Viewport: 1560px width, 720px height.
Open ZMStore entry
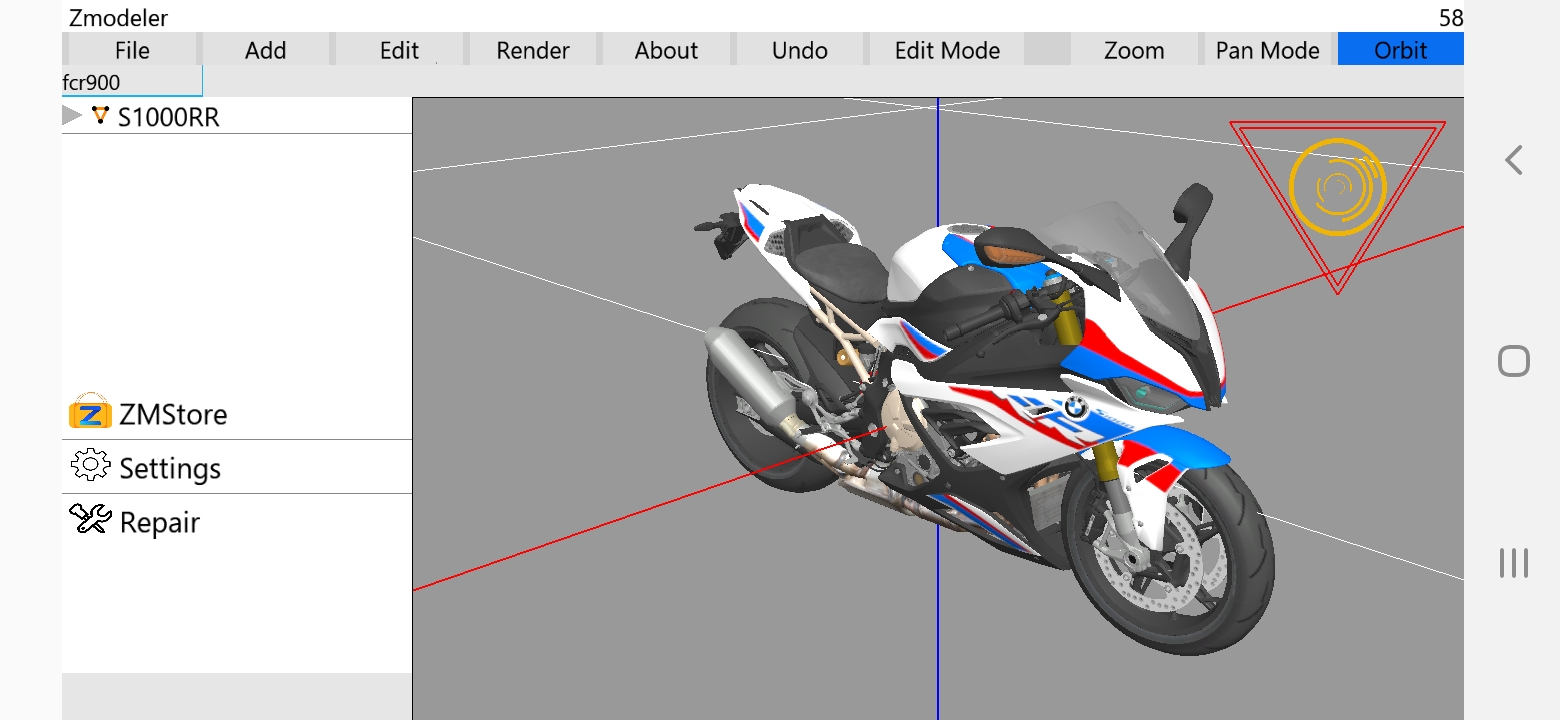pyautogui.click(x=237, y=413)
